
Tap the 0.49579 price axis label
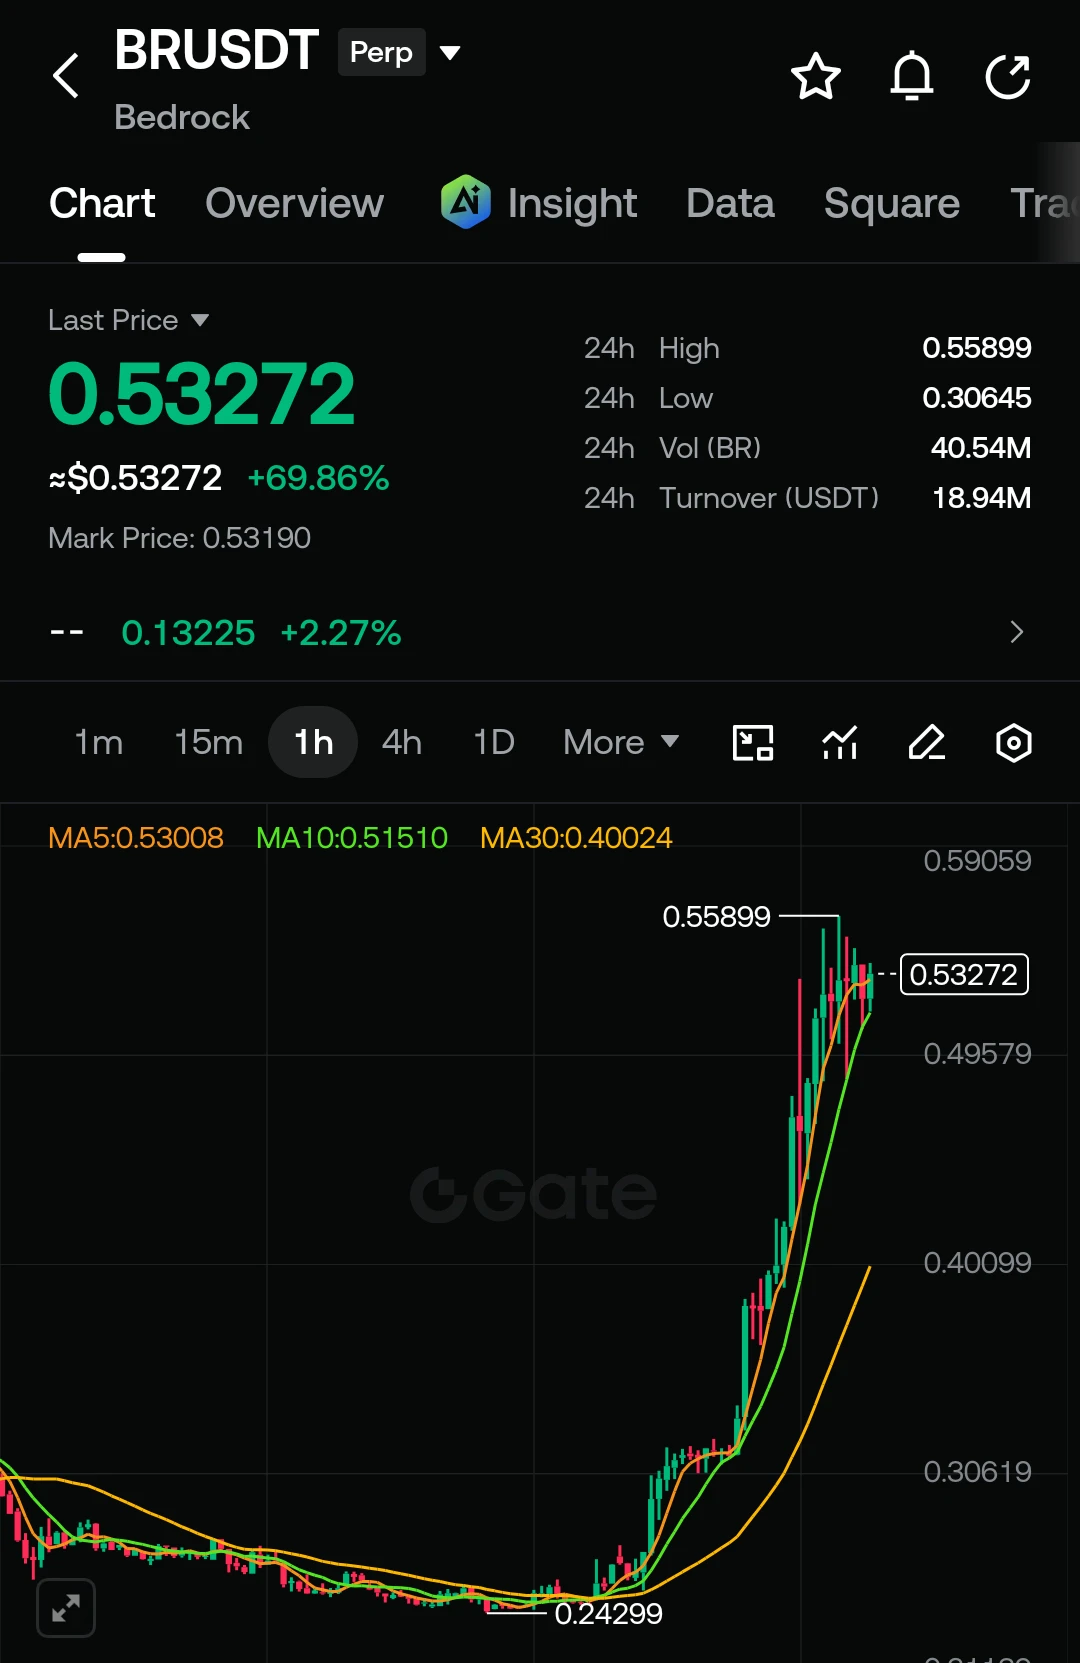click(x=977, y=1054)
